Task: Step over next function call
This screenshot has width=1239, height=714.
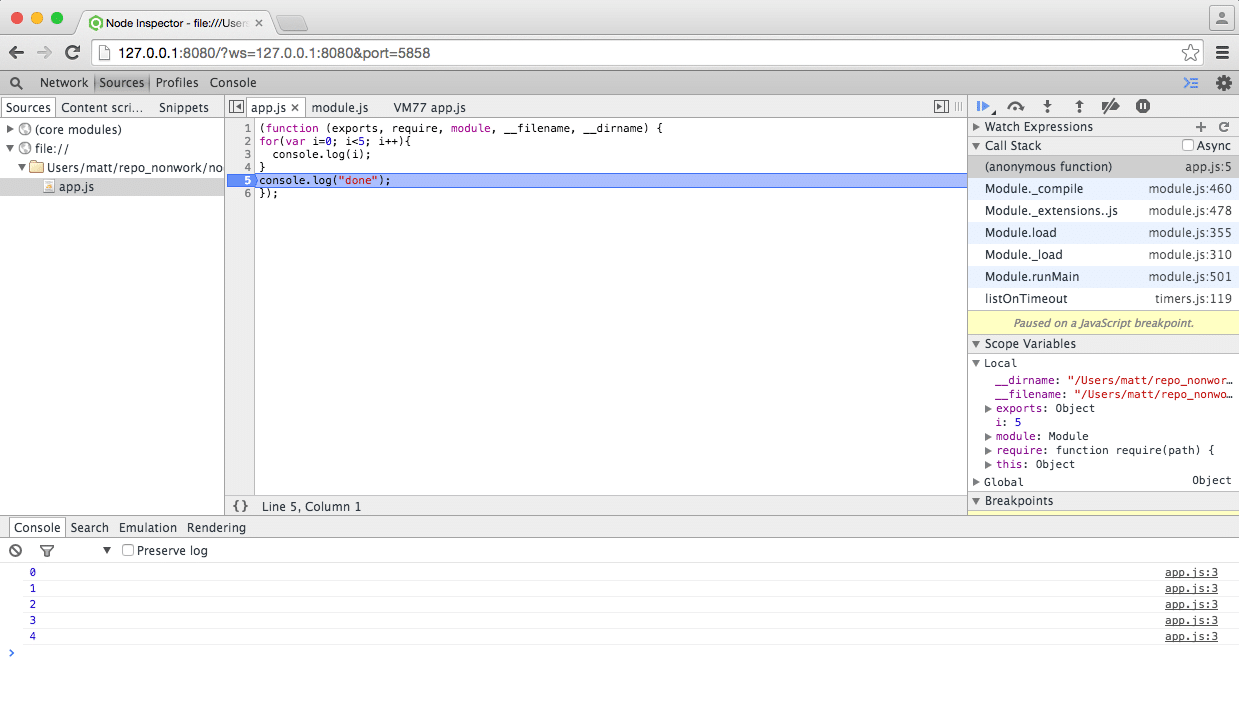Action: coord(1015,106)
